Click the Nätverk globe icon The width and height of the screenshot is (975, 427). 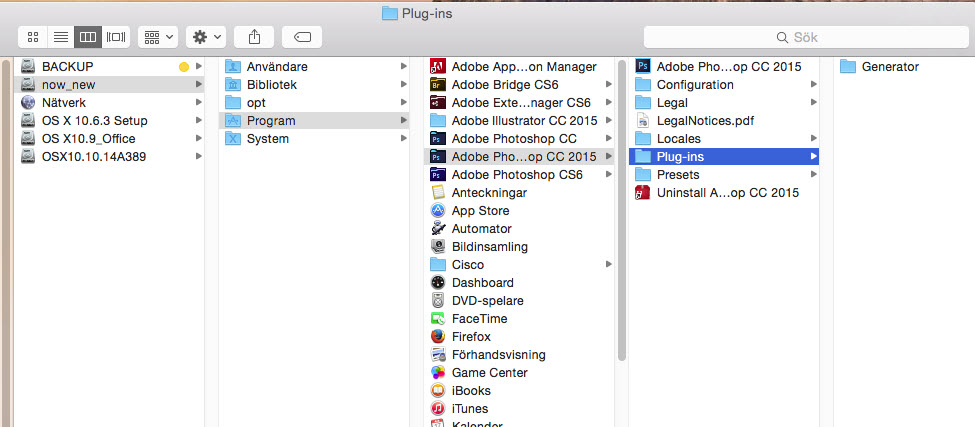click(29, 103)
